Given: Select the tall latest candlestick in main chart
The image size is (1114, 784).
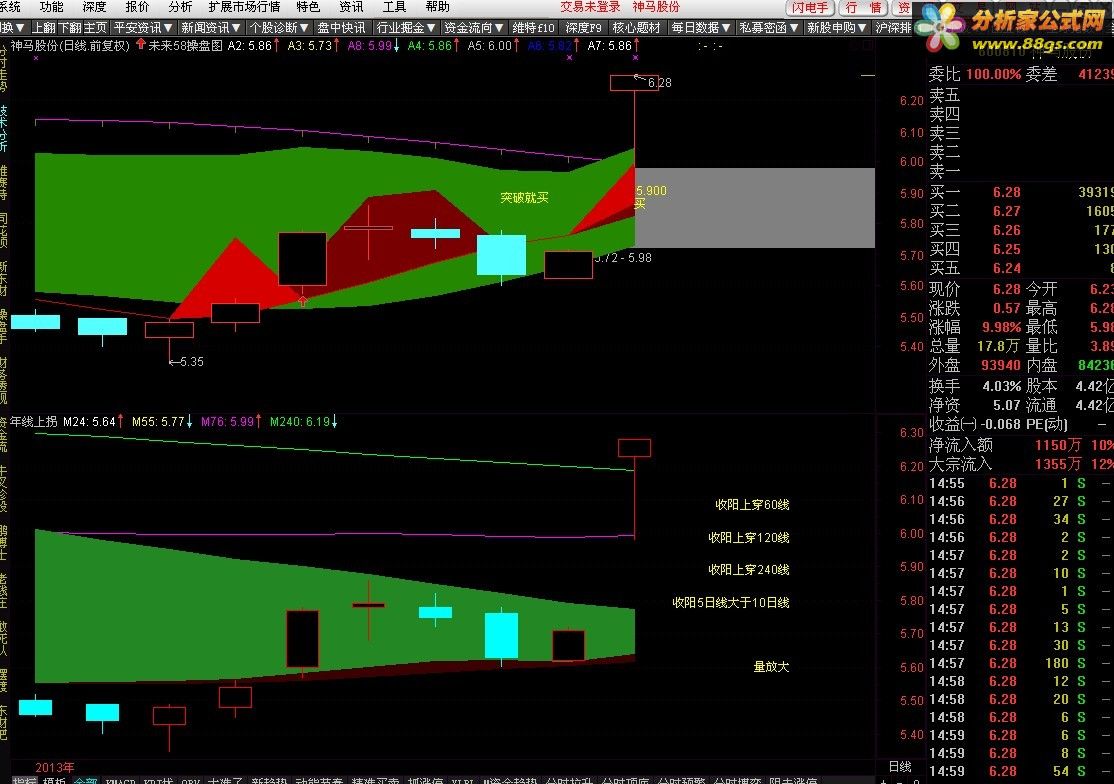Looking at the screenshot, I should point(634,82).
